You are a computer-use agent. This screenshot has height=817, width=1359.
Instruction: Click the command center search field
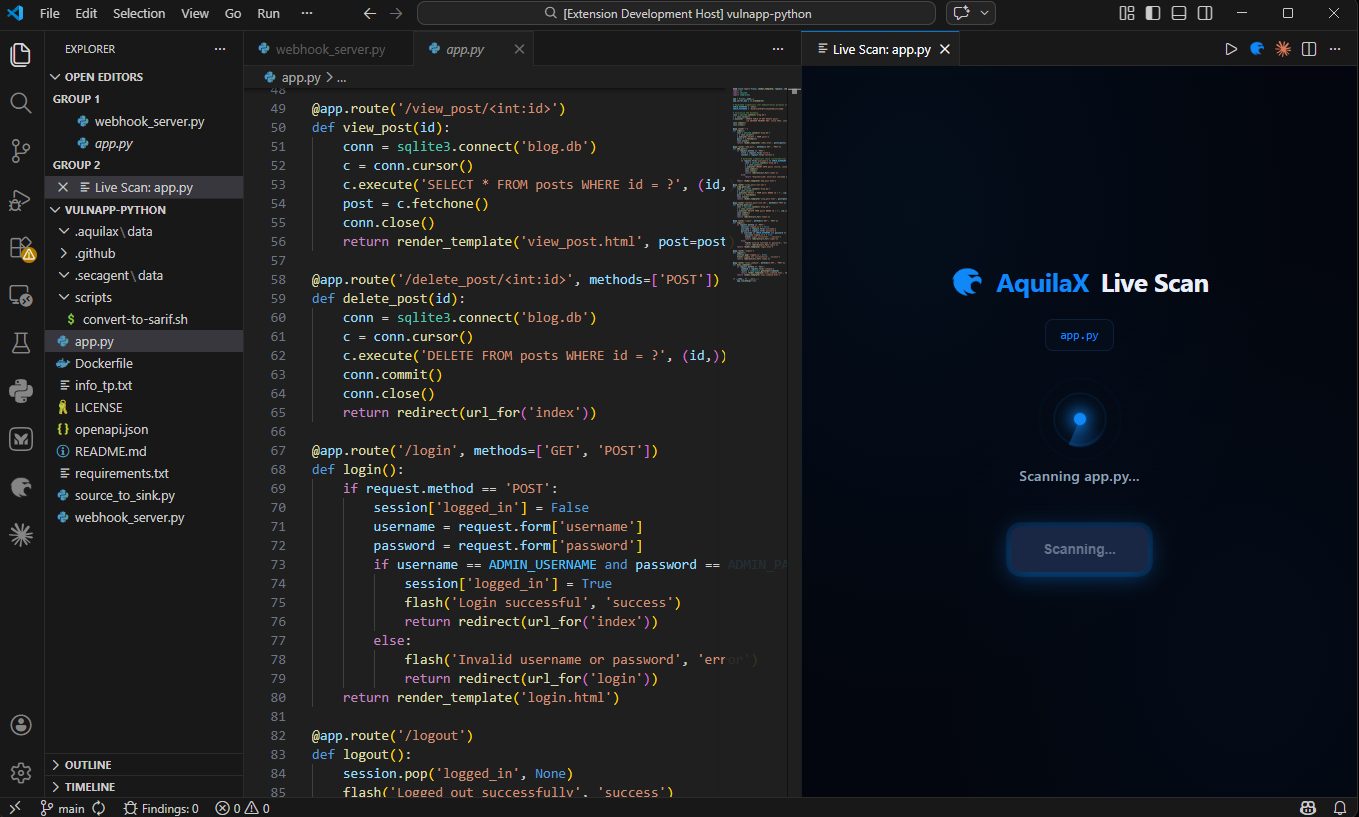676,13
